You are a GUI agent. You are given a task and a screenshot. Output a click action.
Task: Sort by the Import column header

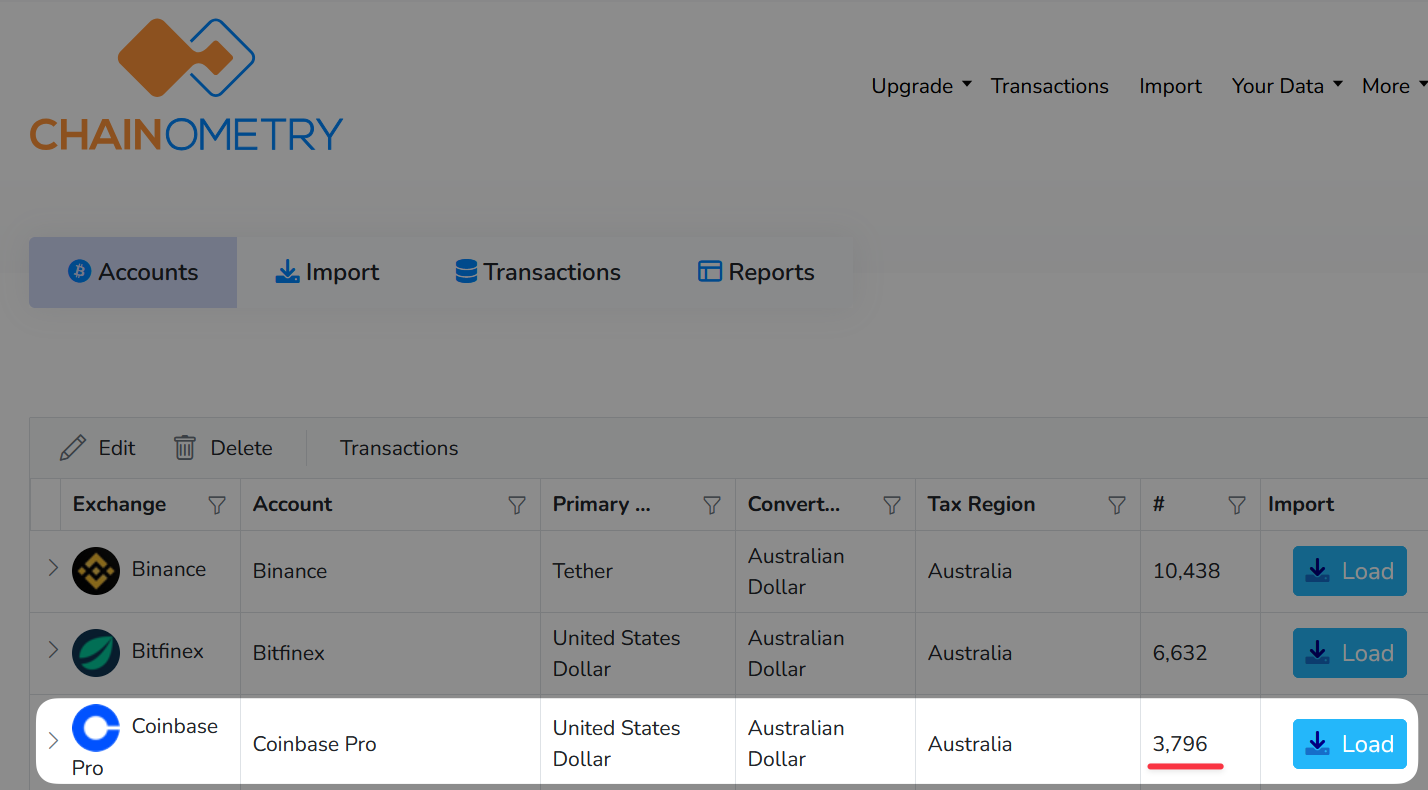coord(1301,504)
